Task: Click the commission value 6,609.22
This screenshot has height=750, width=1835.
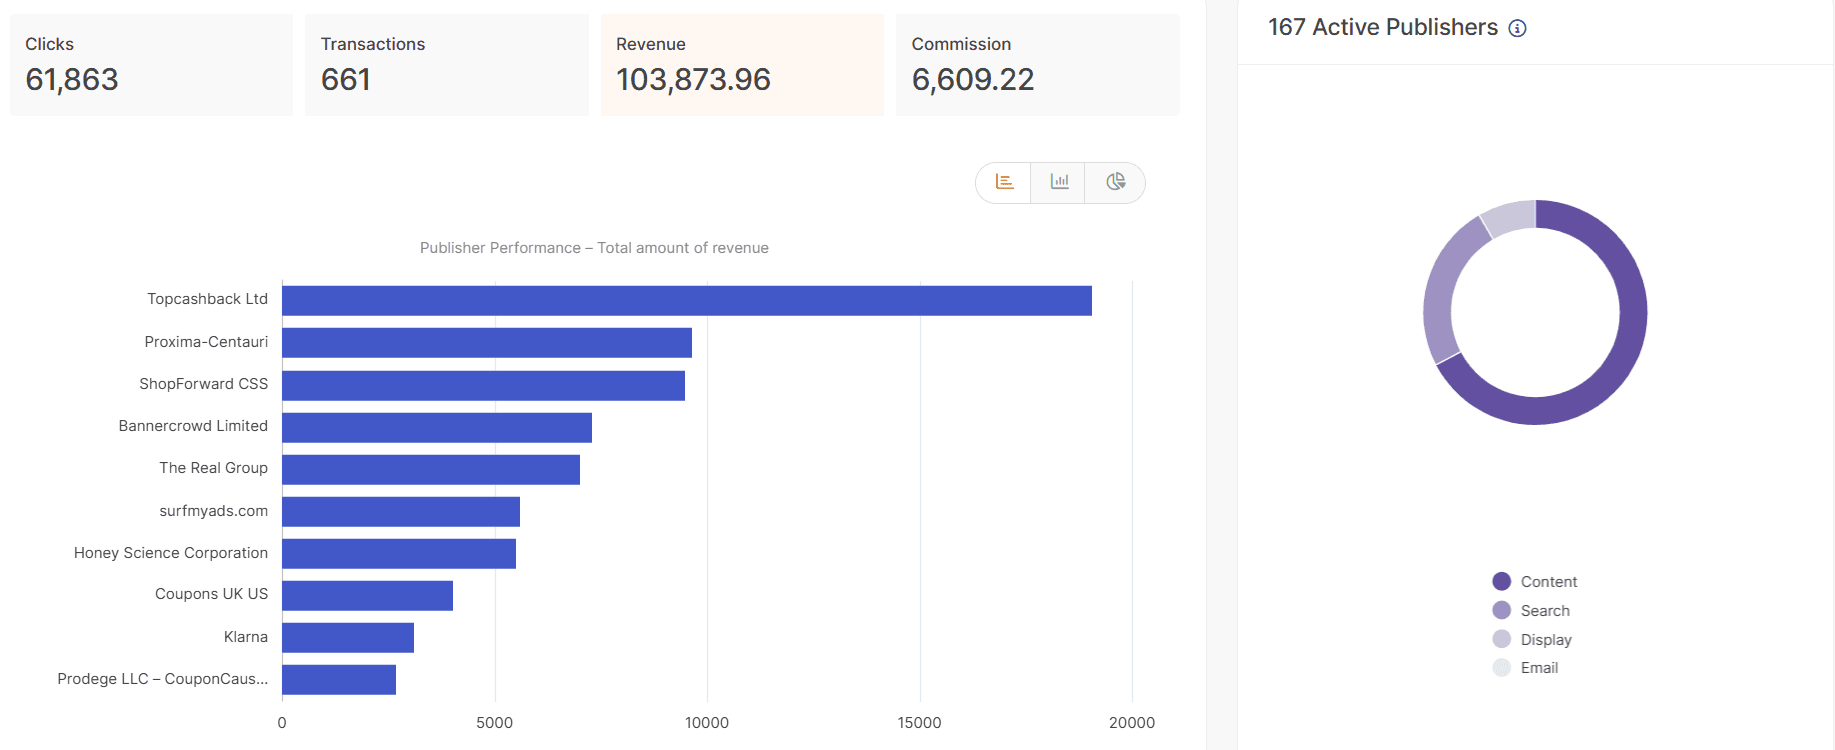Action: [973, 79]
